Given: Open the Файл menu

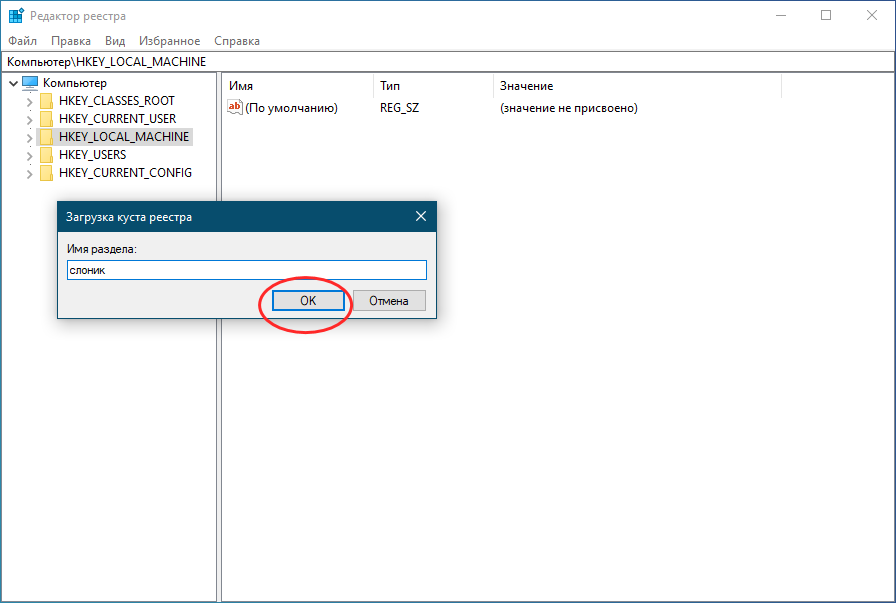Looking at the screenshot, I should [x=22, y=41].
